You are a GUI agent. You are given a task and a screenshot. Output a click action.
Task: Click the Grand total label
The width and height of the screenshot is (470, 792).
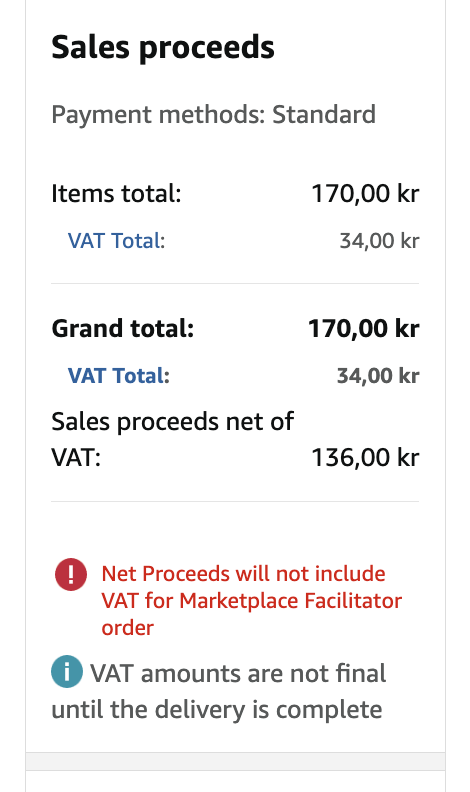click(123, 328)
